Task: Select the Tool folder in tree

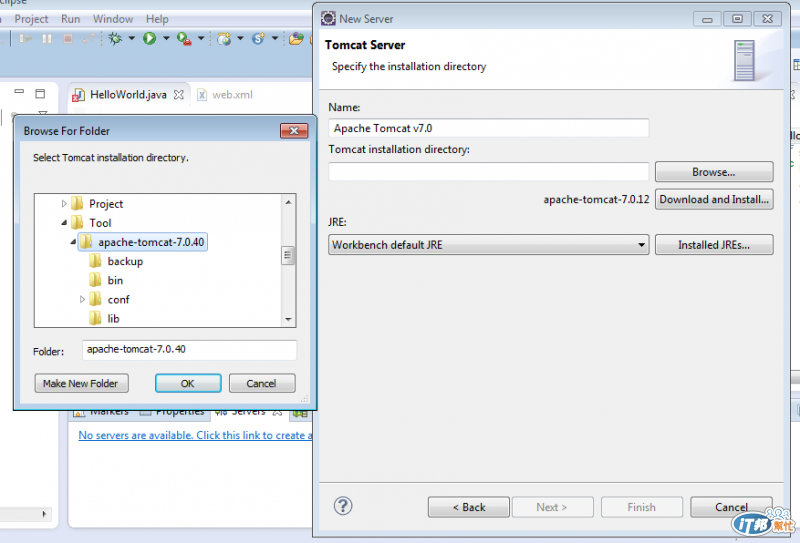Action: click(100, 223)
